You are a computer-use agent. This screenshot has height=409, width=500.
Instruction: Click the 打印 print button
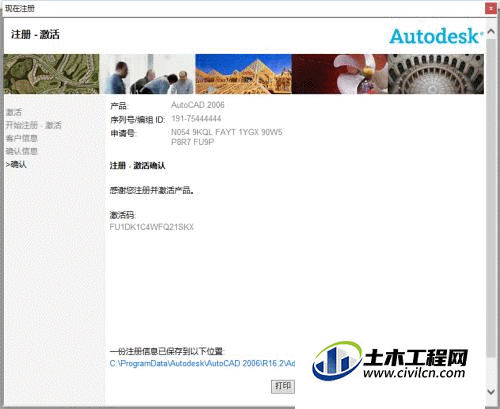[283, 386]
